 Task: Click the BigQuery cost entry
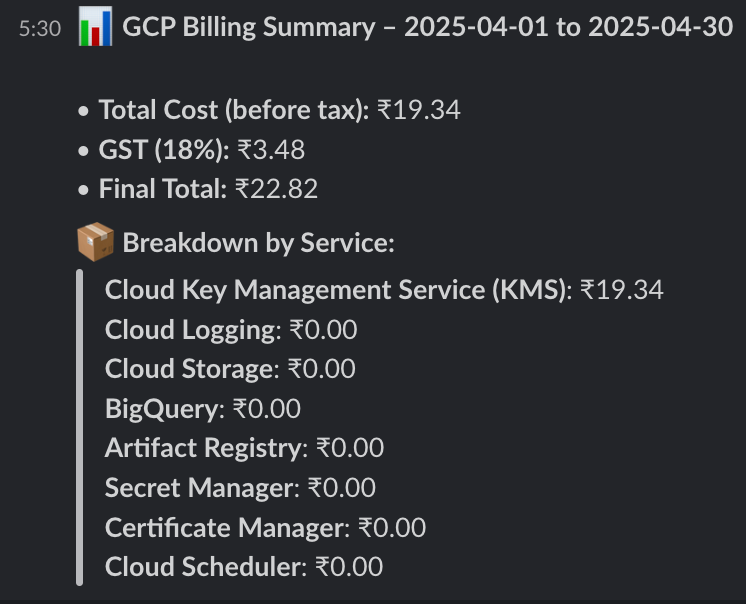click(x=203, y=409)
